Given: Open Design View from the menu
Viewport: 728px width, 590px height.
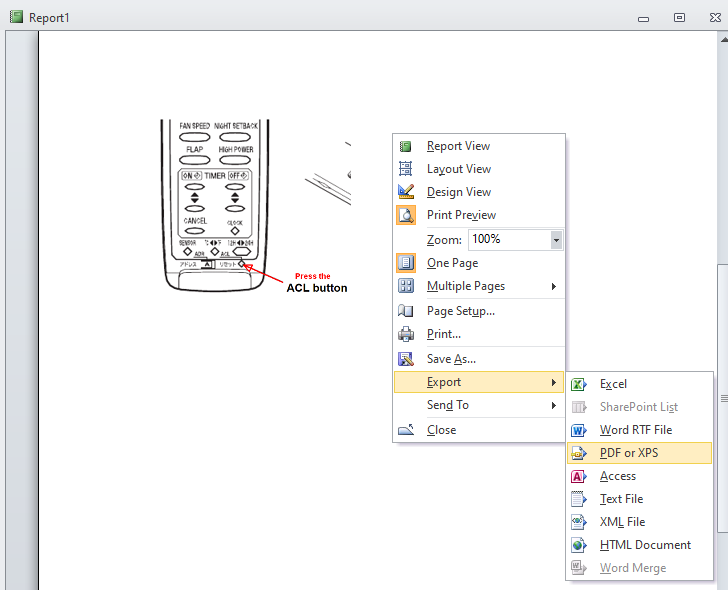Looking at the screenshot, I should (x=479, y=192).
